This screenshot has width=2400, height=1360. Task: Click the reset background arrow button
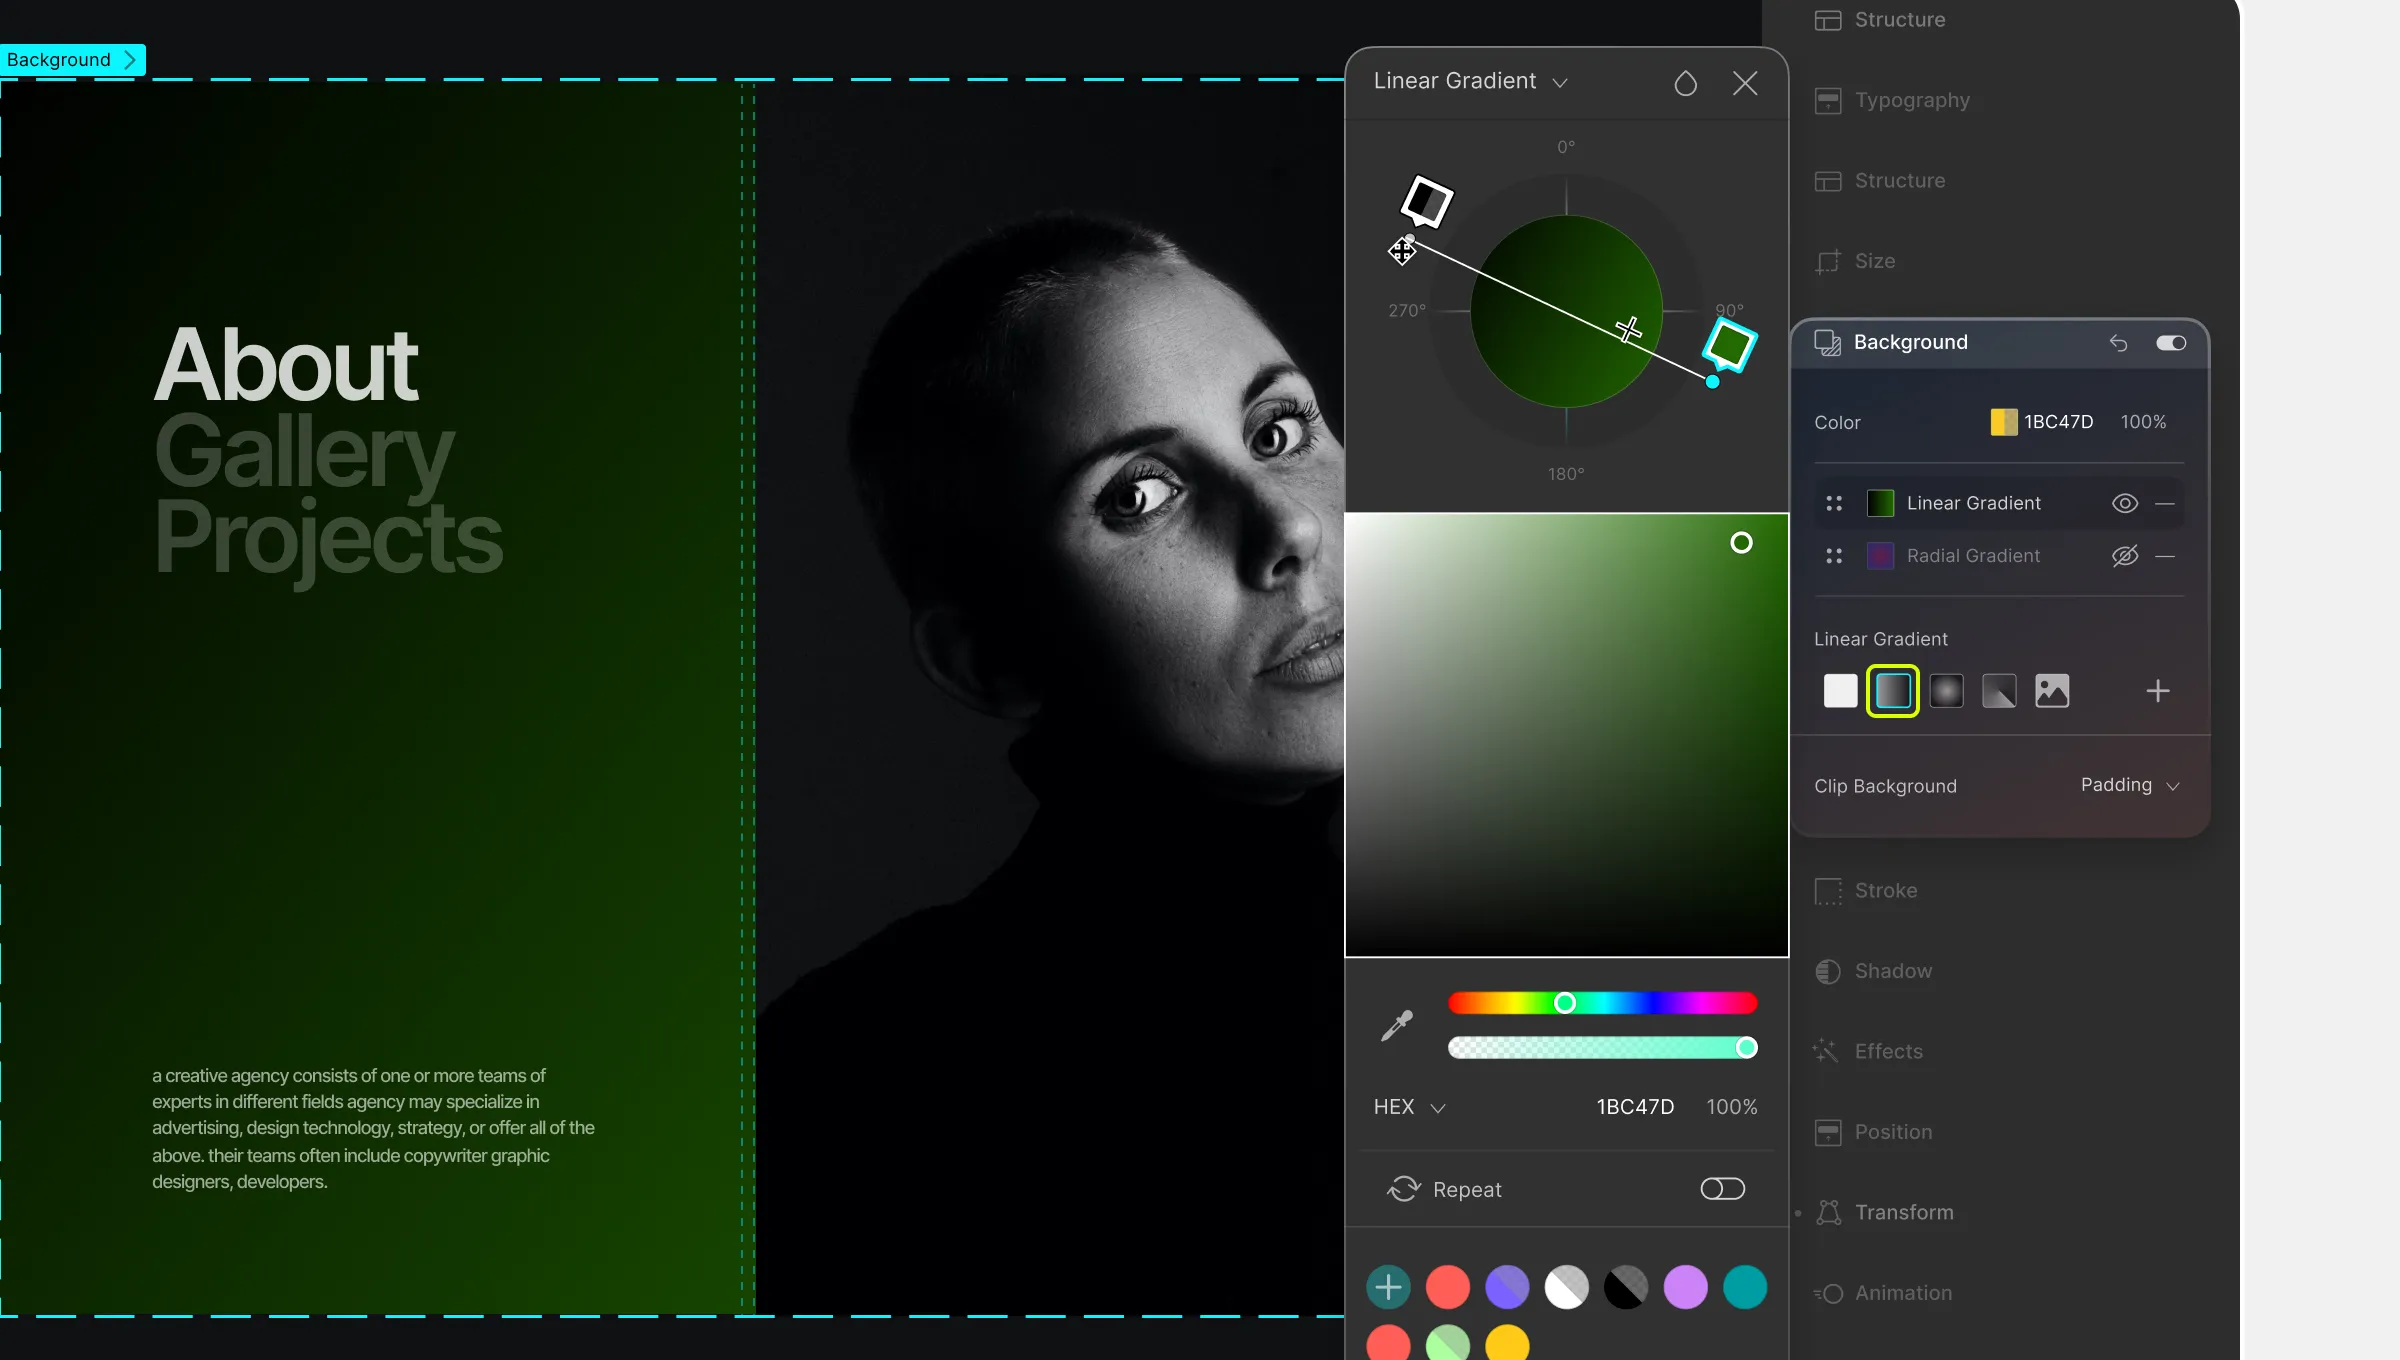[x=2120, y=341]
